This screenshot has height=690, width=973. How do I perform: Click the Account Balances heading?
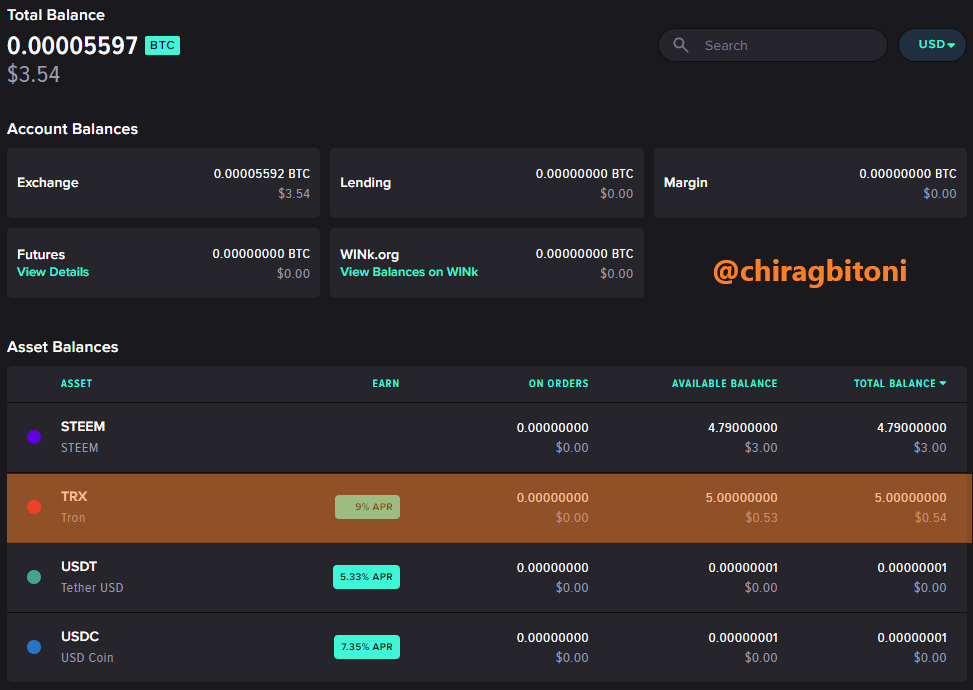coord(73,129)
